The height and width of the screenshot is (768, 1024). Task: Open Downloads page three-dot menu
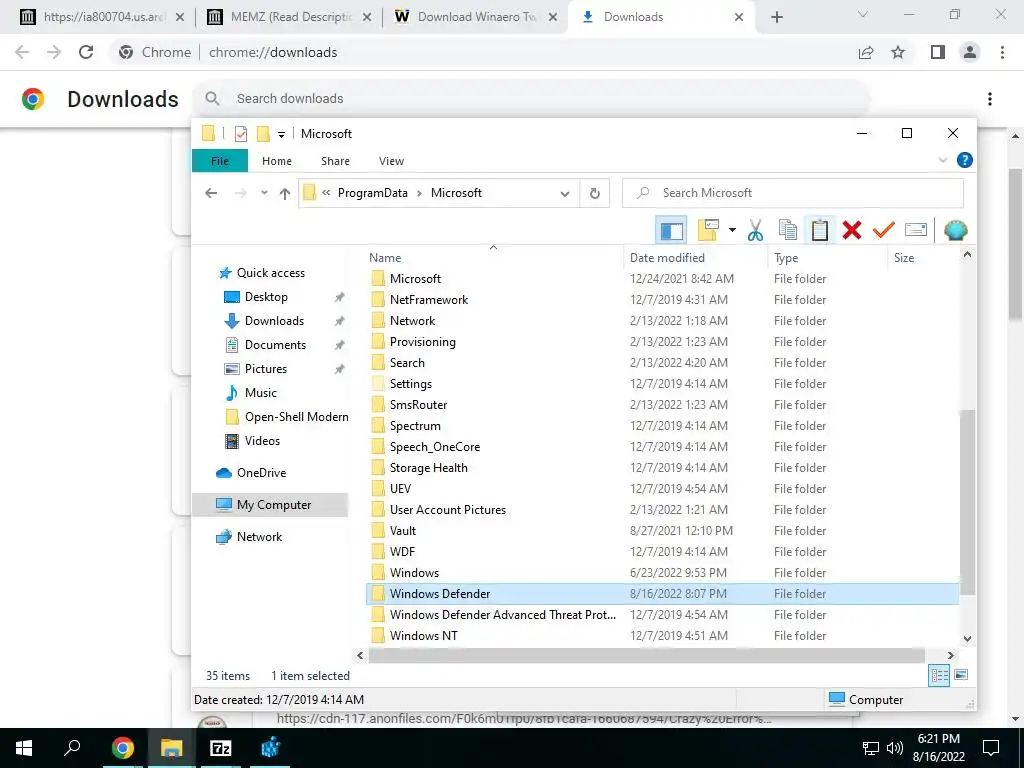[990, 99]
